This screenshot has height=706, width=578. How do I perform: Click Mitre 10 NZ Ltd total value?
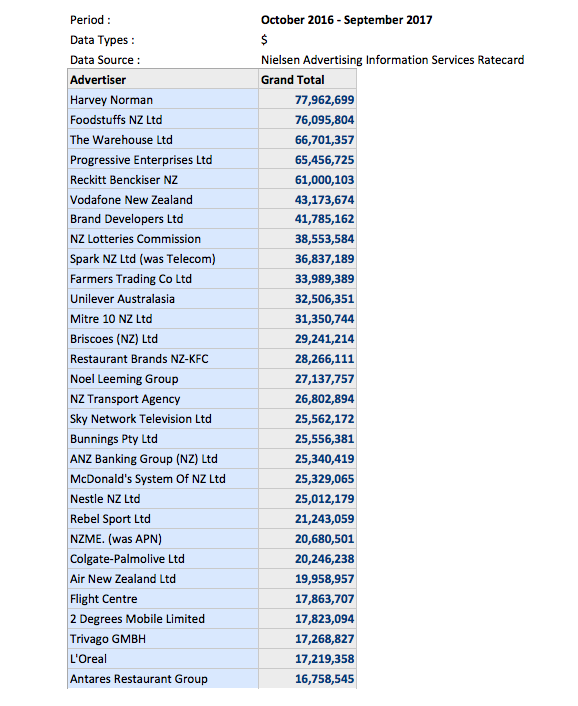(307, 319)
